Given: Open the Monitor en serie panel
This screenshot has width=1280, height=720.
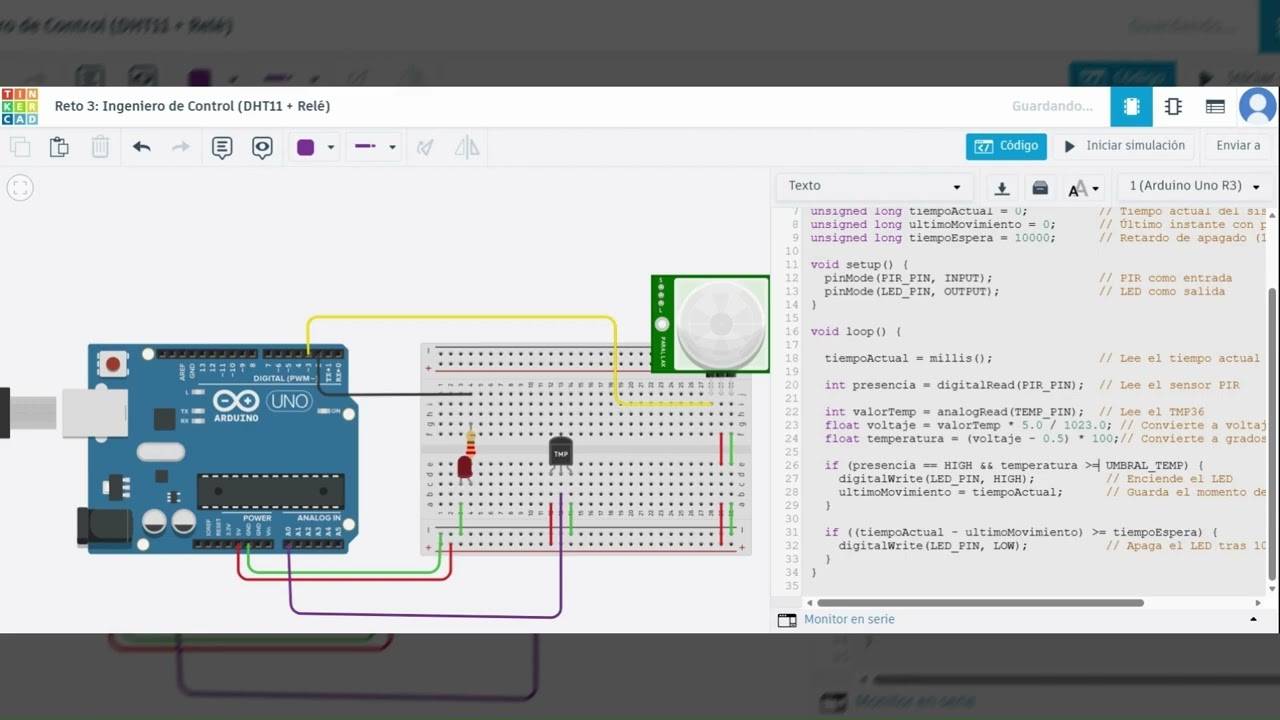Looking at the screenshot, I should 849,620.
